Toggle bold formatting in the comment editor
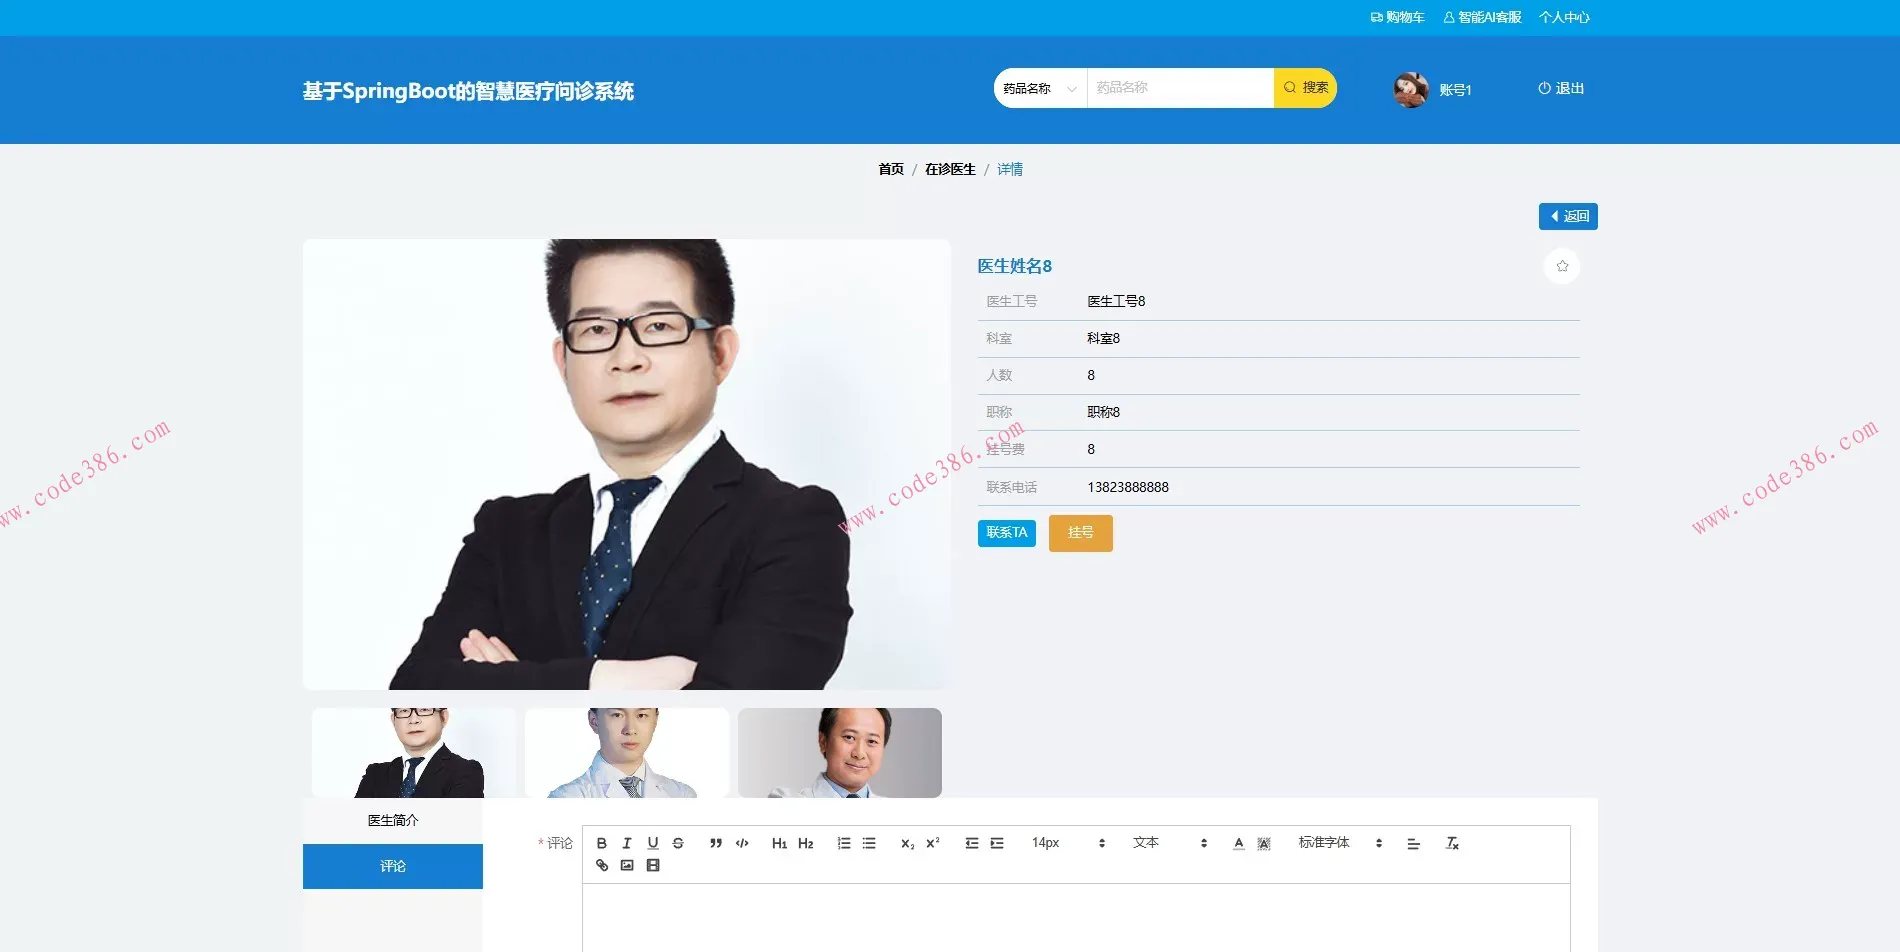The image size is (1900, 952). coord(601,842)
